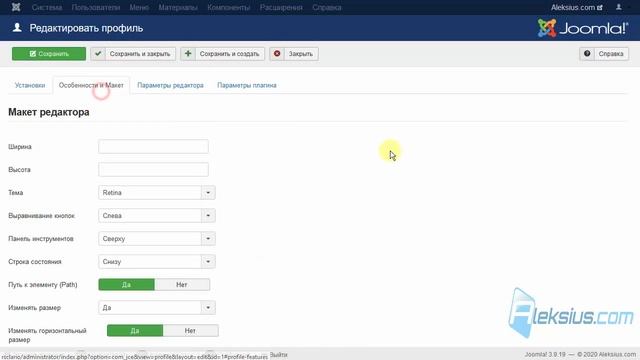Open the user account icon menu

point(619,7)
